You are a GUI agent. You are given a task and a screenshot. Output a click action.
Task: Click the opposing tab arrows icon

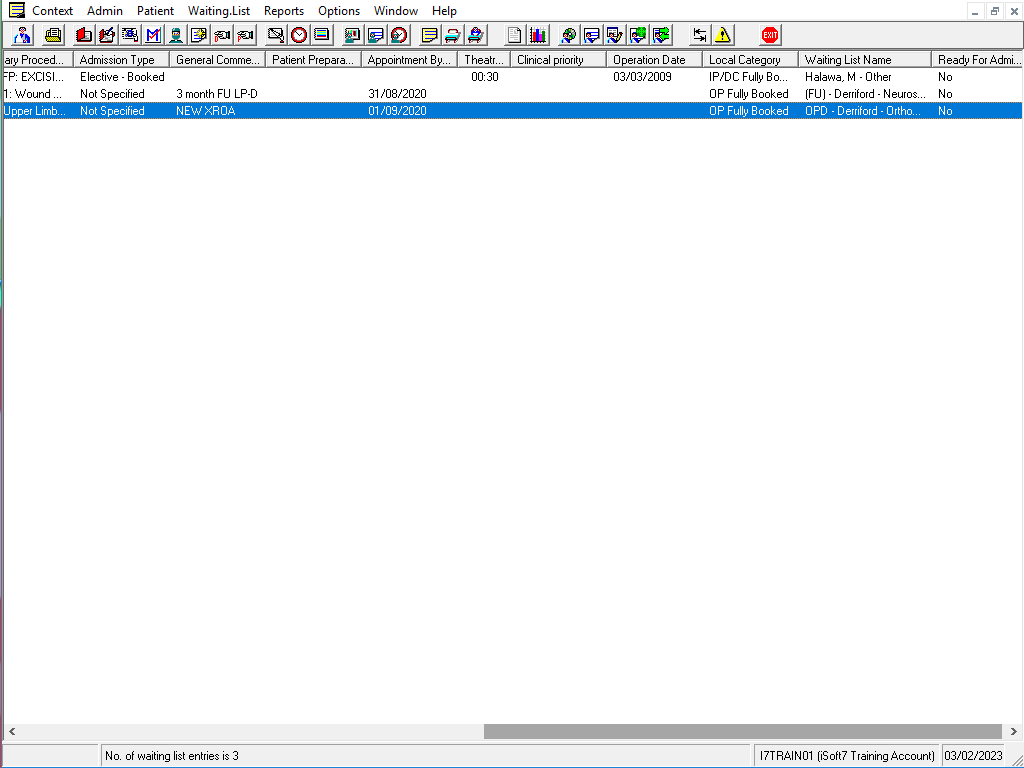click(x=699, y=35)
